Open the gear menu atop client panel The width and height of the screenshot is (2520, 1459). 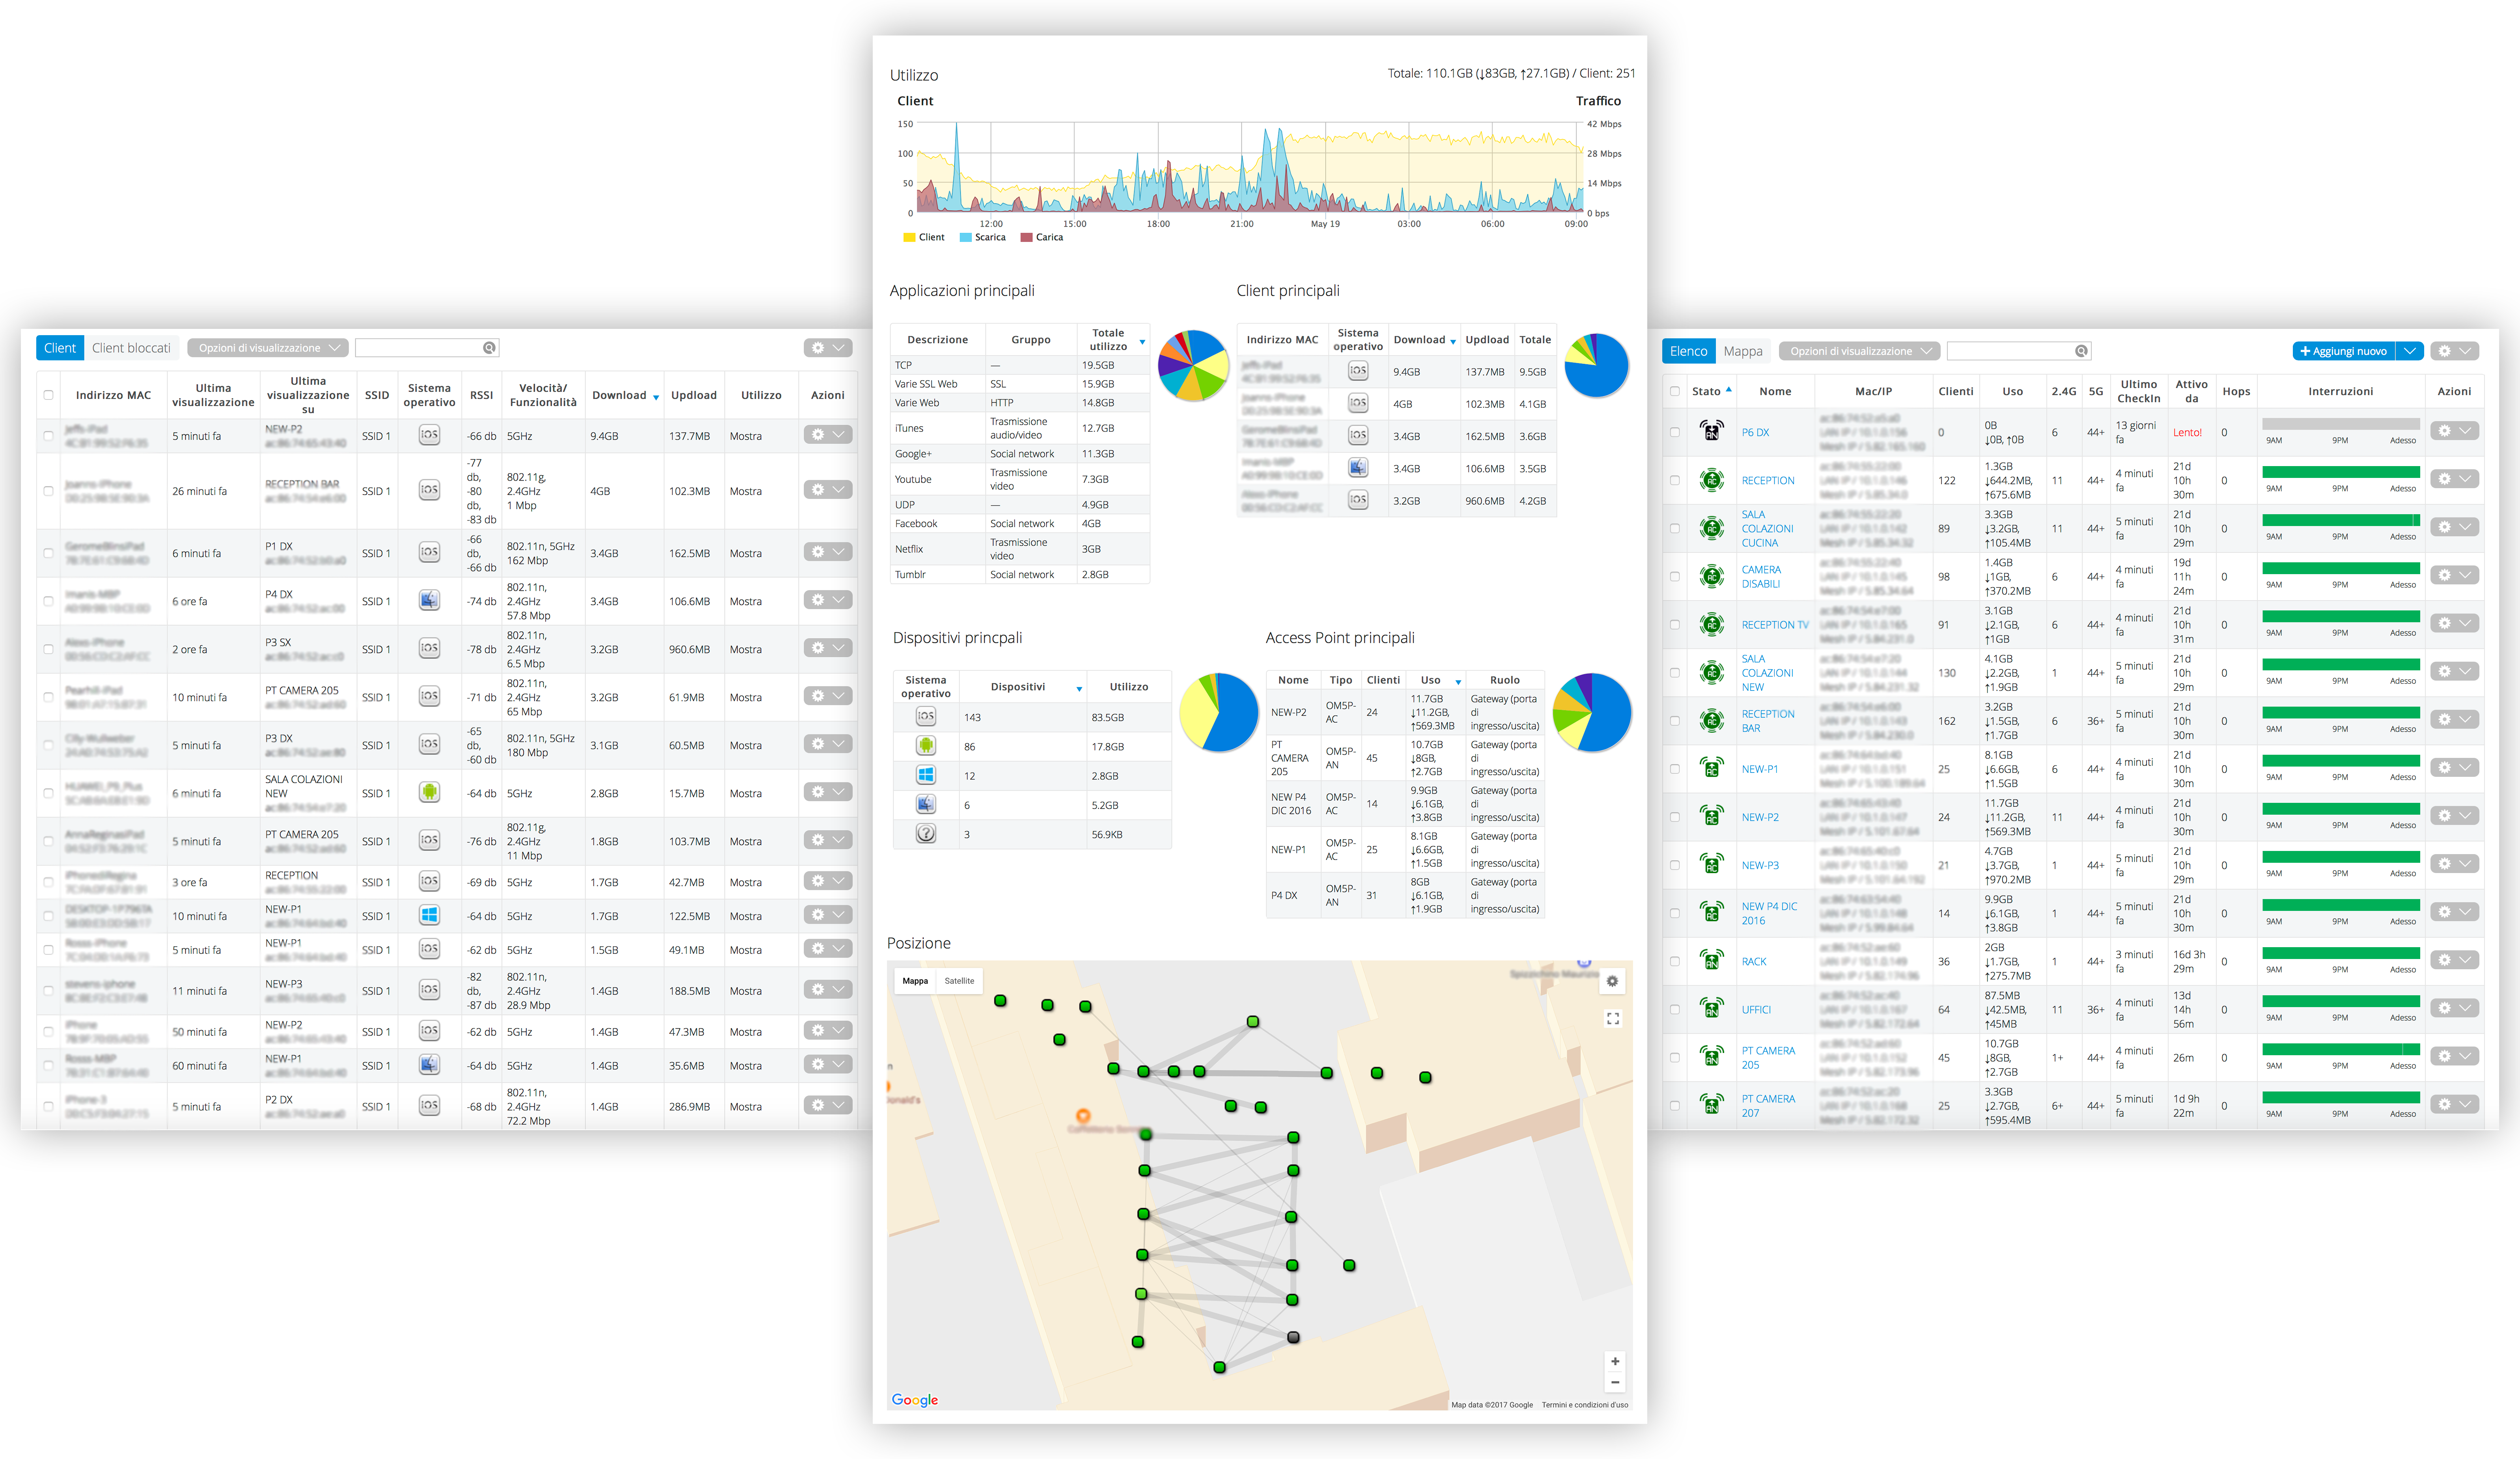[828, 348]
